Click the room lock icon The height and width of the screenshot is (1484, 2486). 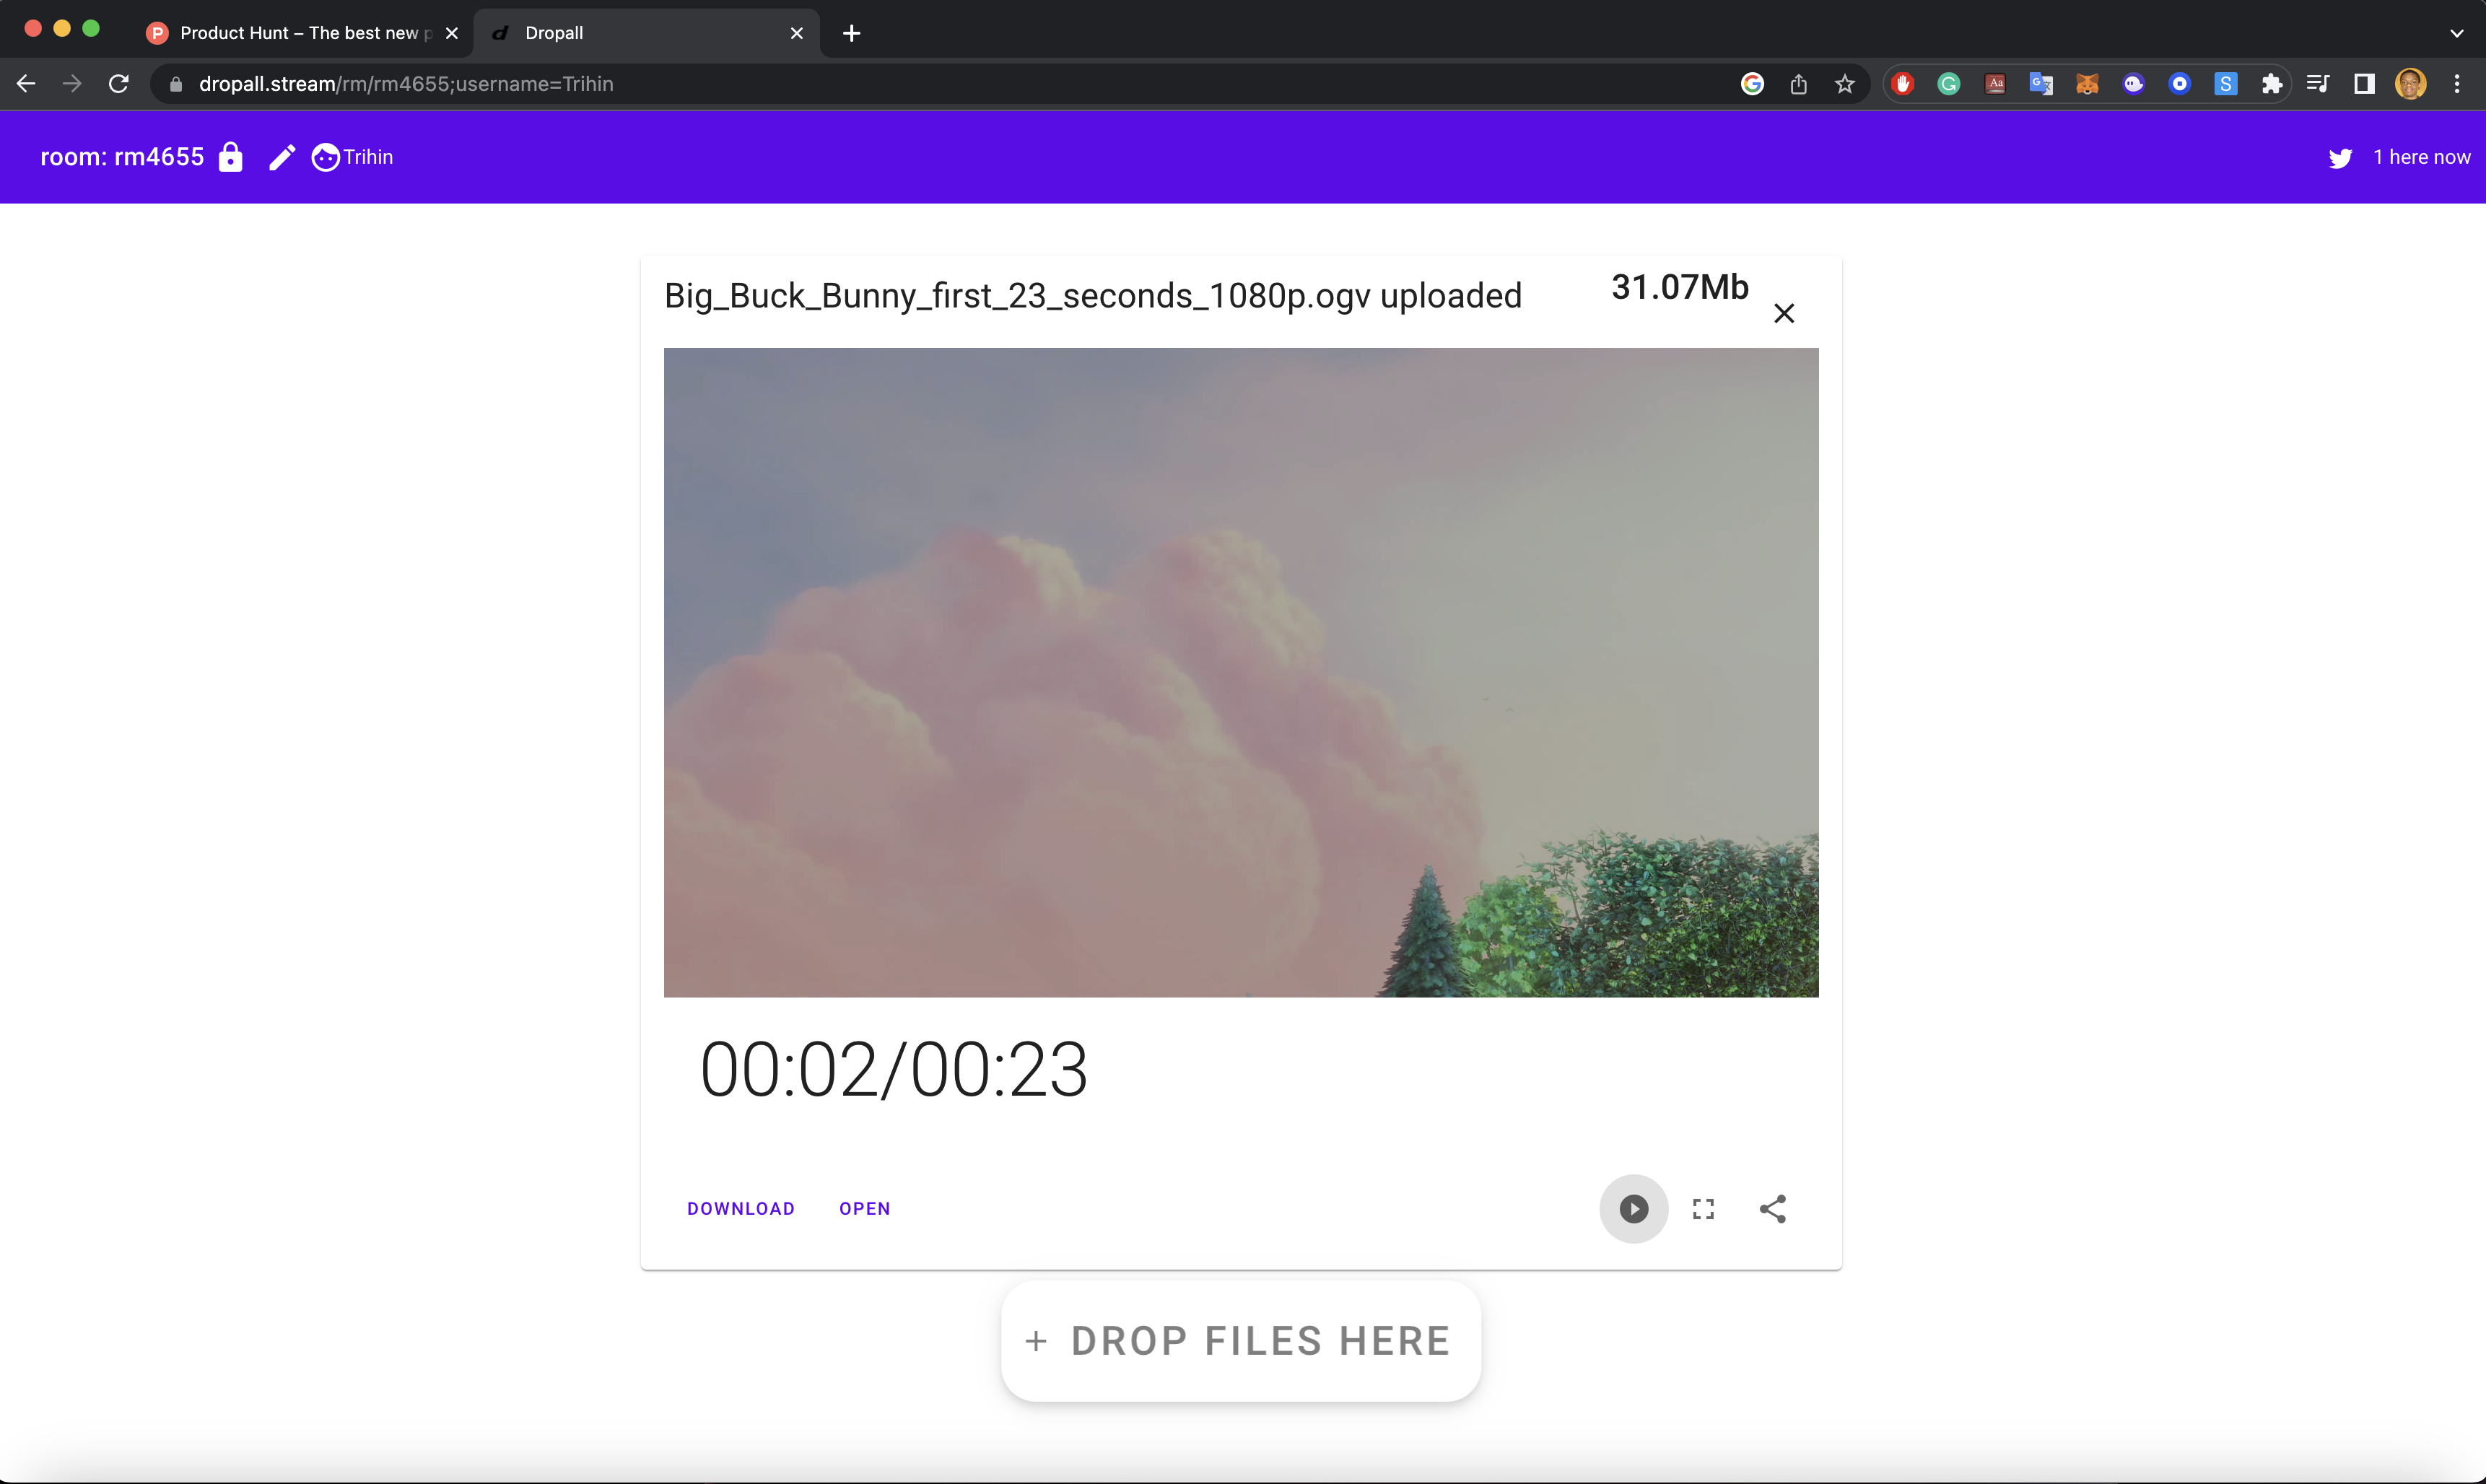coord(230,157)
